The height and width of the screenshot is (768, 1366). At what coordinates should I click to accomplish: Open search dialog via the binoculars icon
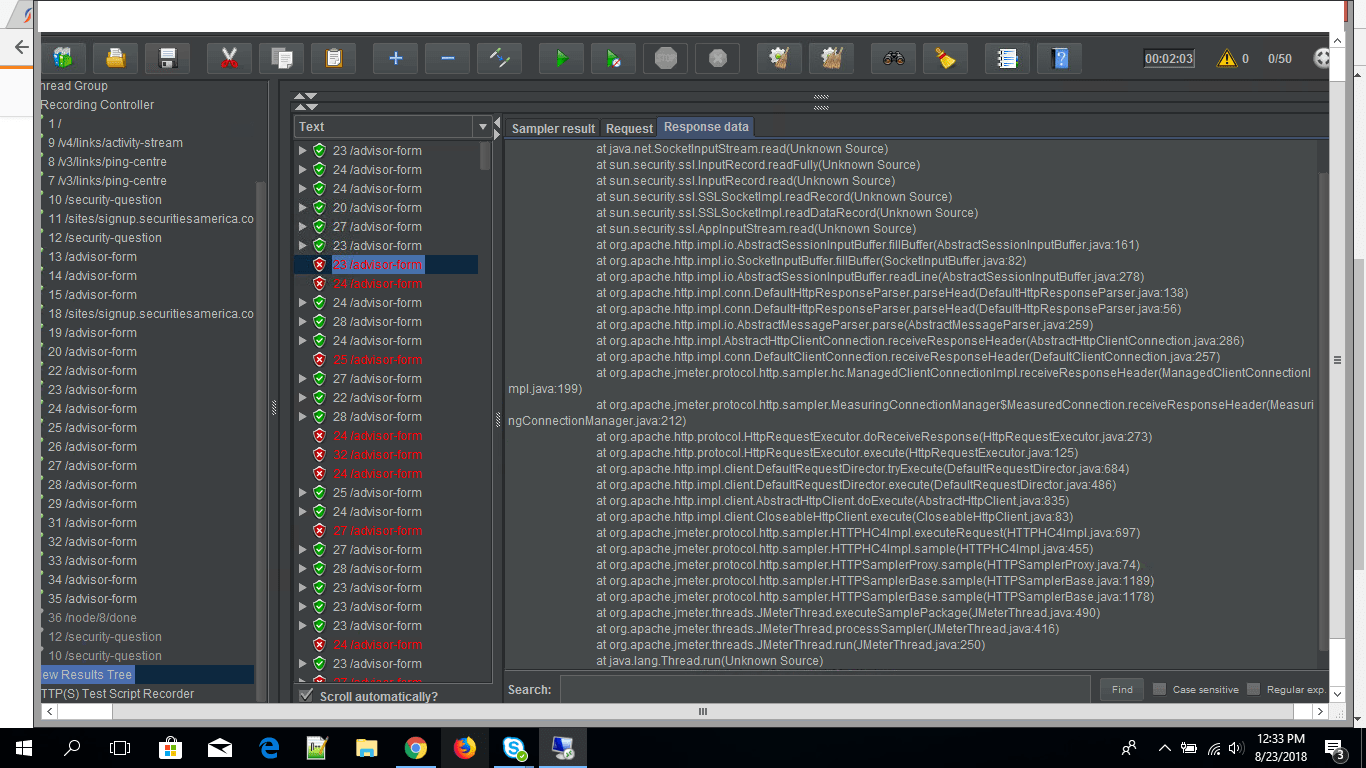coord(893,58)
